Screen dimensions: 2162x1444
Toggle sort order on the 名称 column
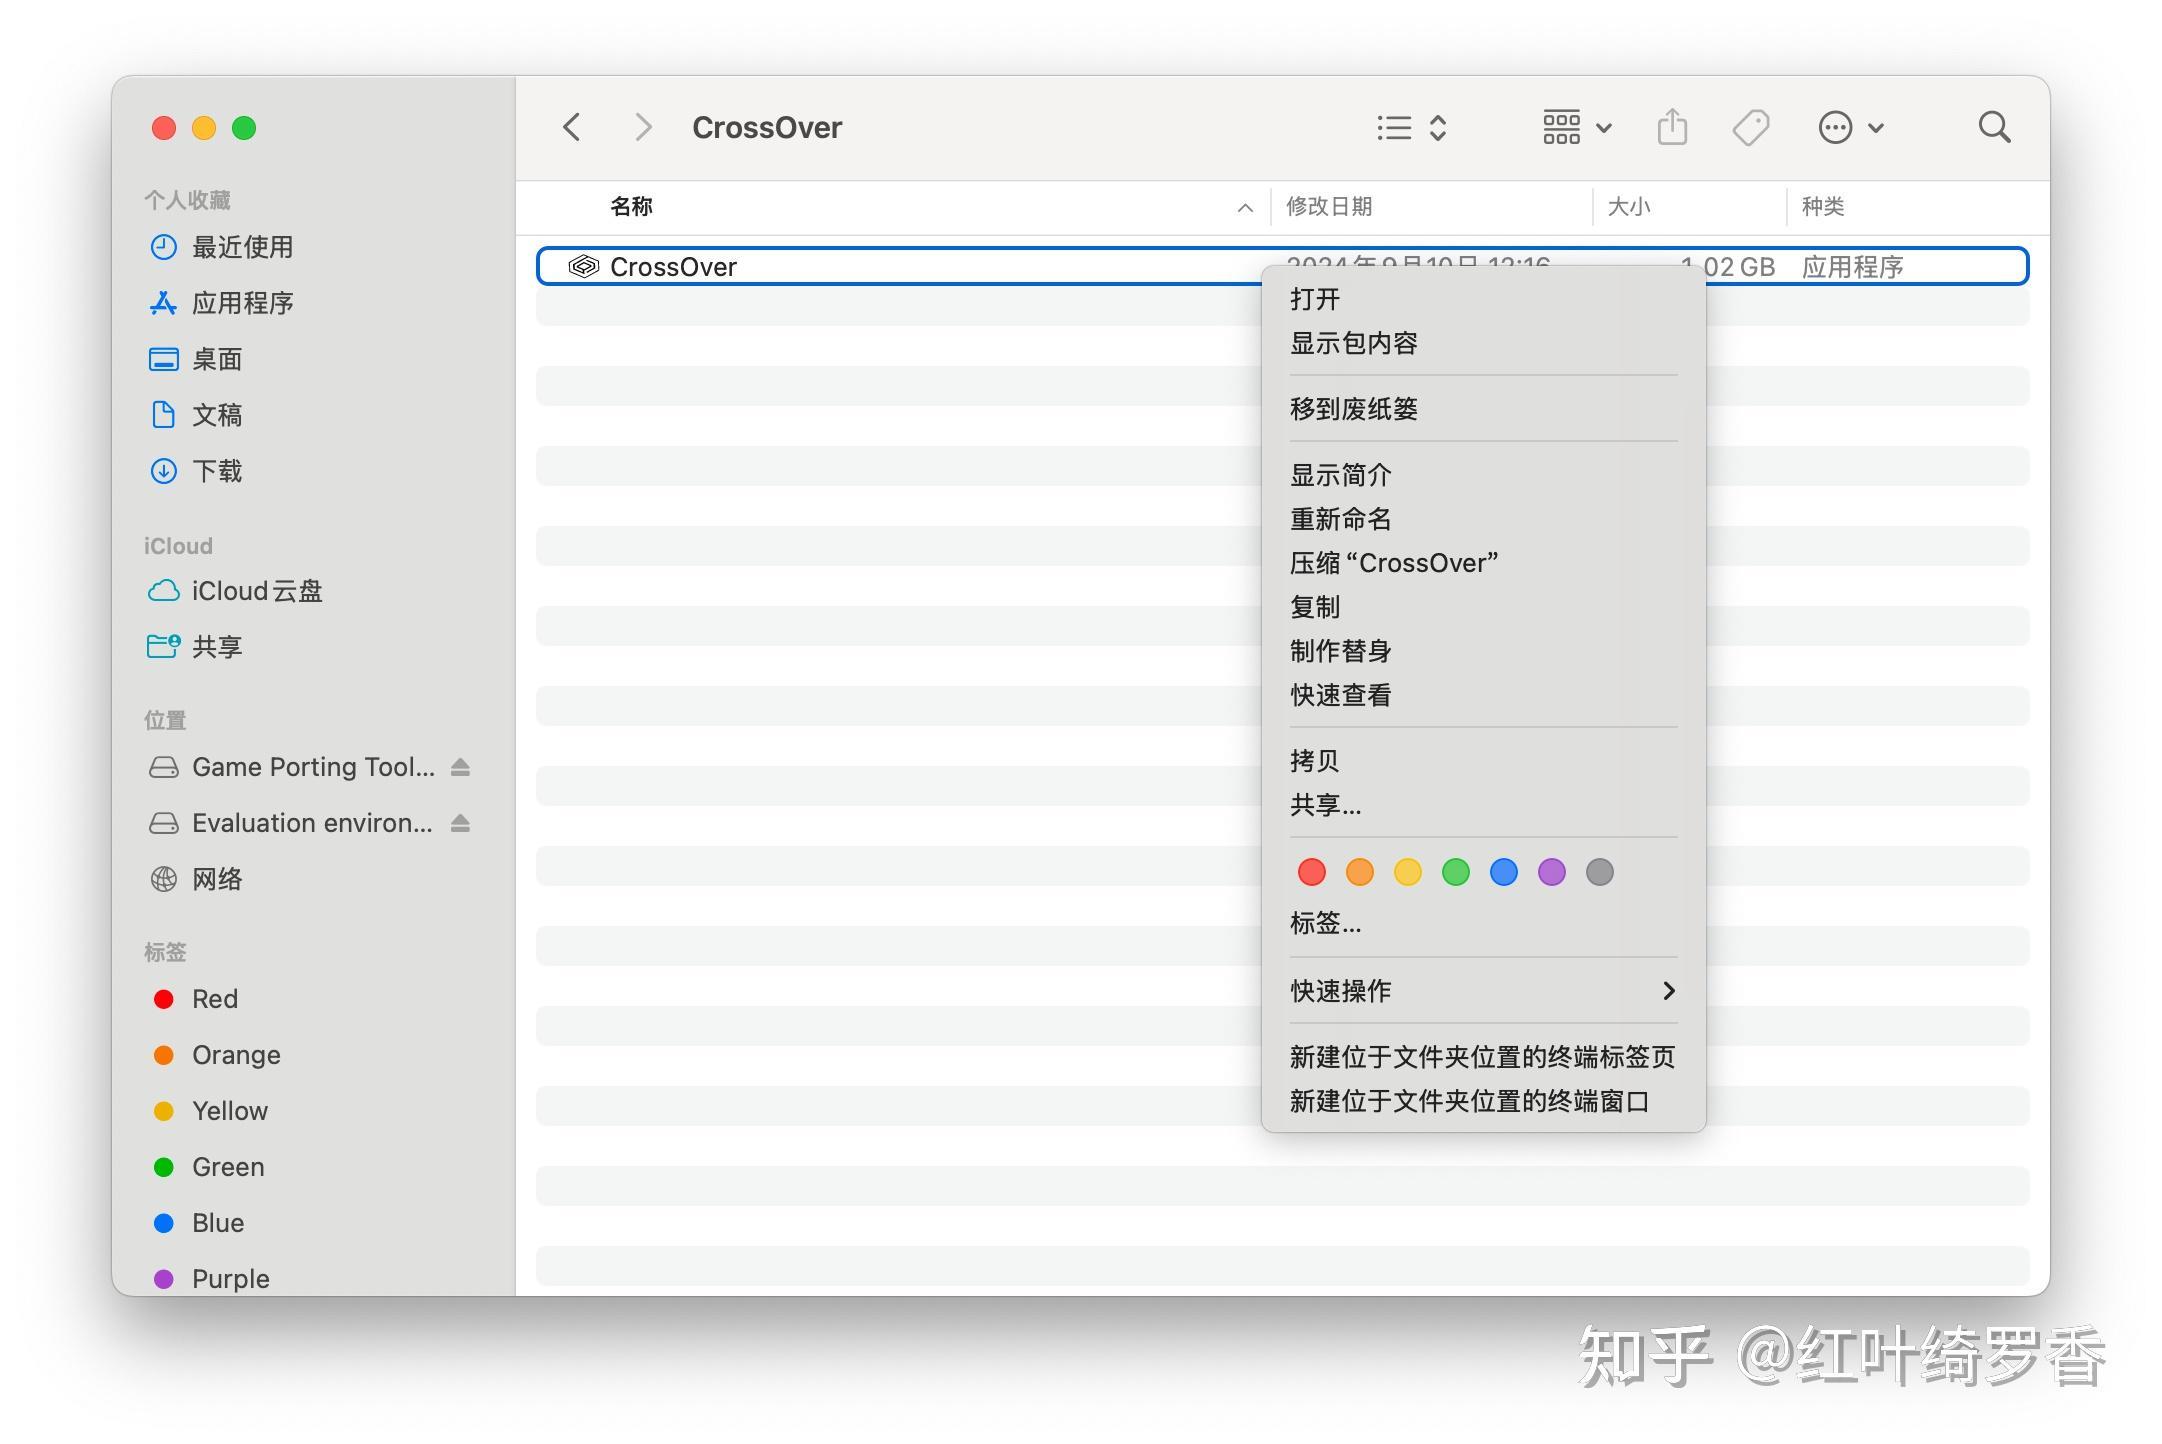pyautogui.click(x=633, y=206)
